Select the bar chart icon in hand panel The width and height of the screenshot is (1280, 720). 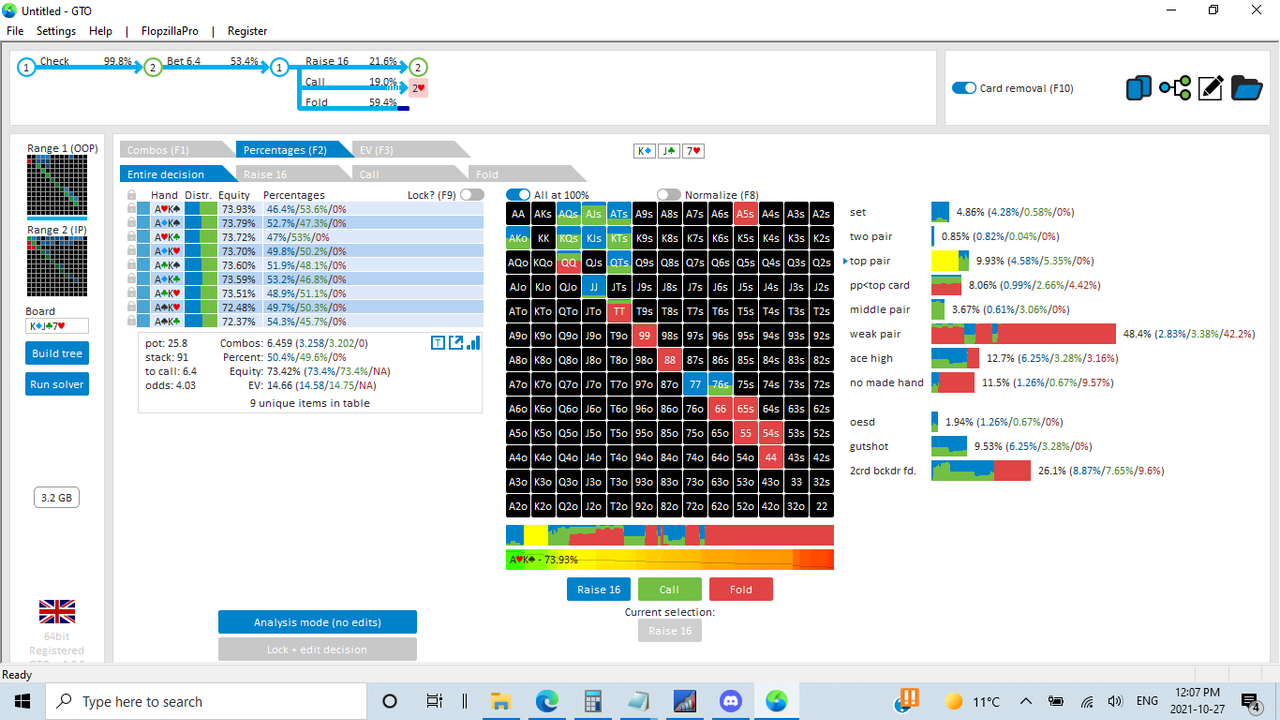(x=474, y=342)
